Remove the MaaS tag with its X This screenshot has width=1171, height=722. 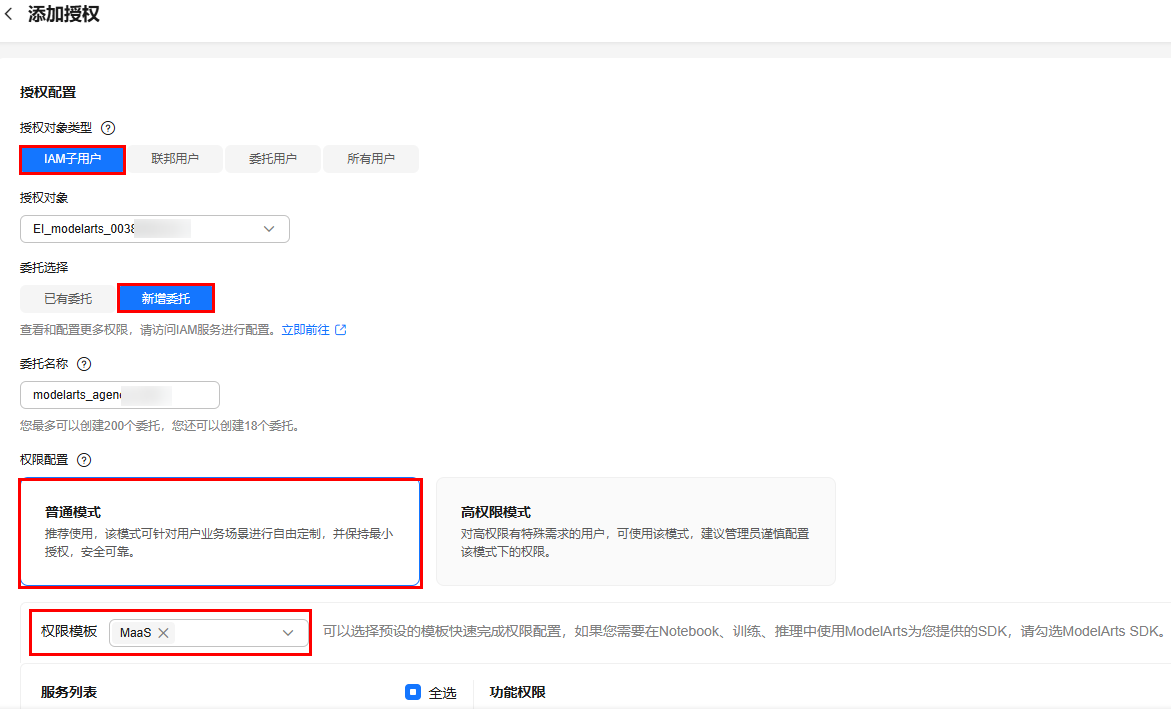point(163,633)
